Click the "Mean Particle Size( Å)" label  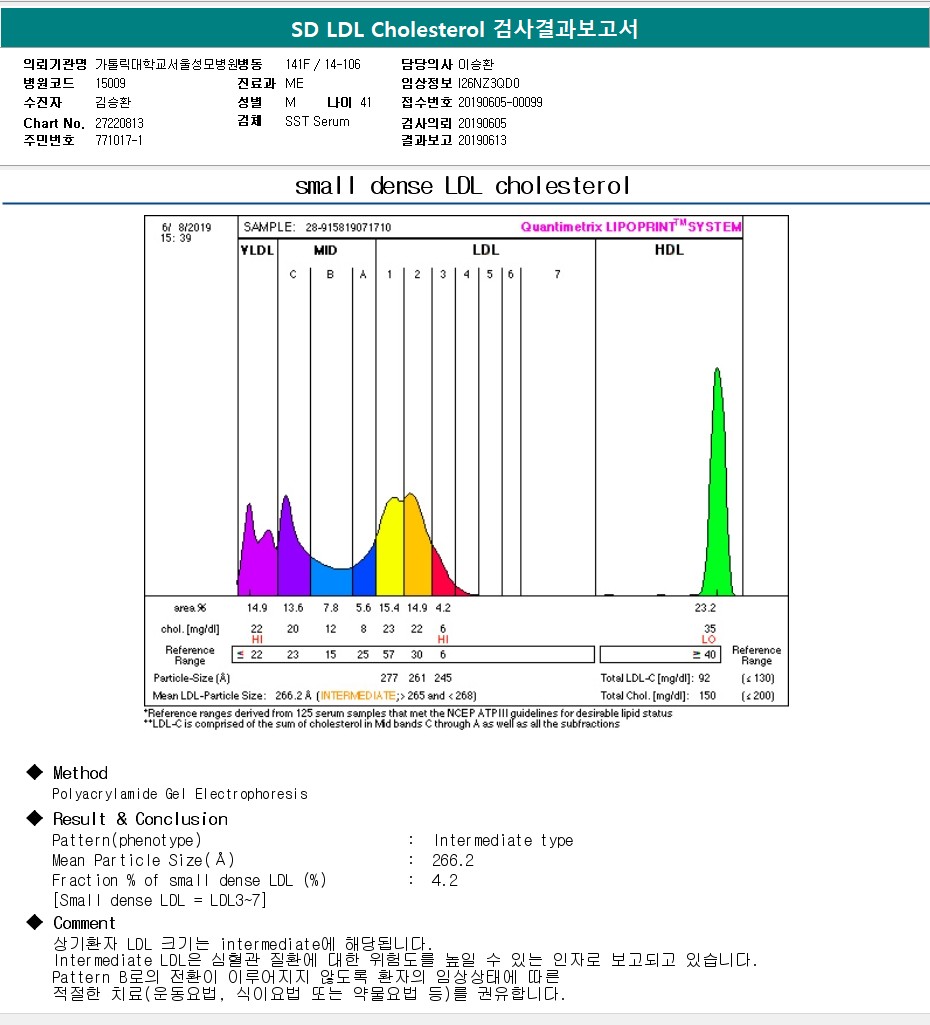(x=143, y=860)
